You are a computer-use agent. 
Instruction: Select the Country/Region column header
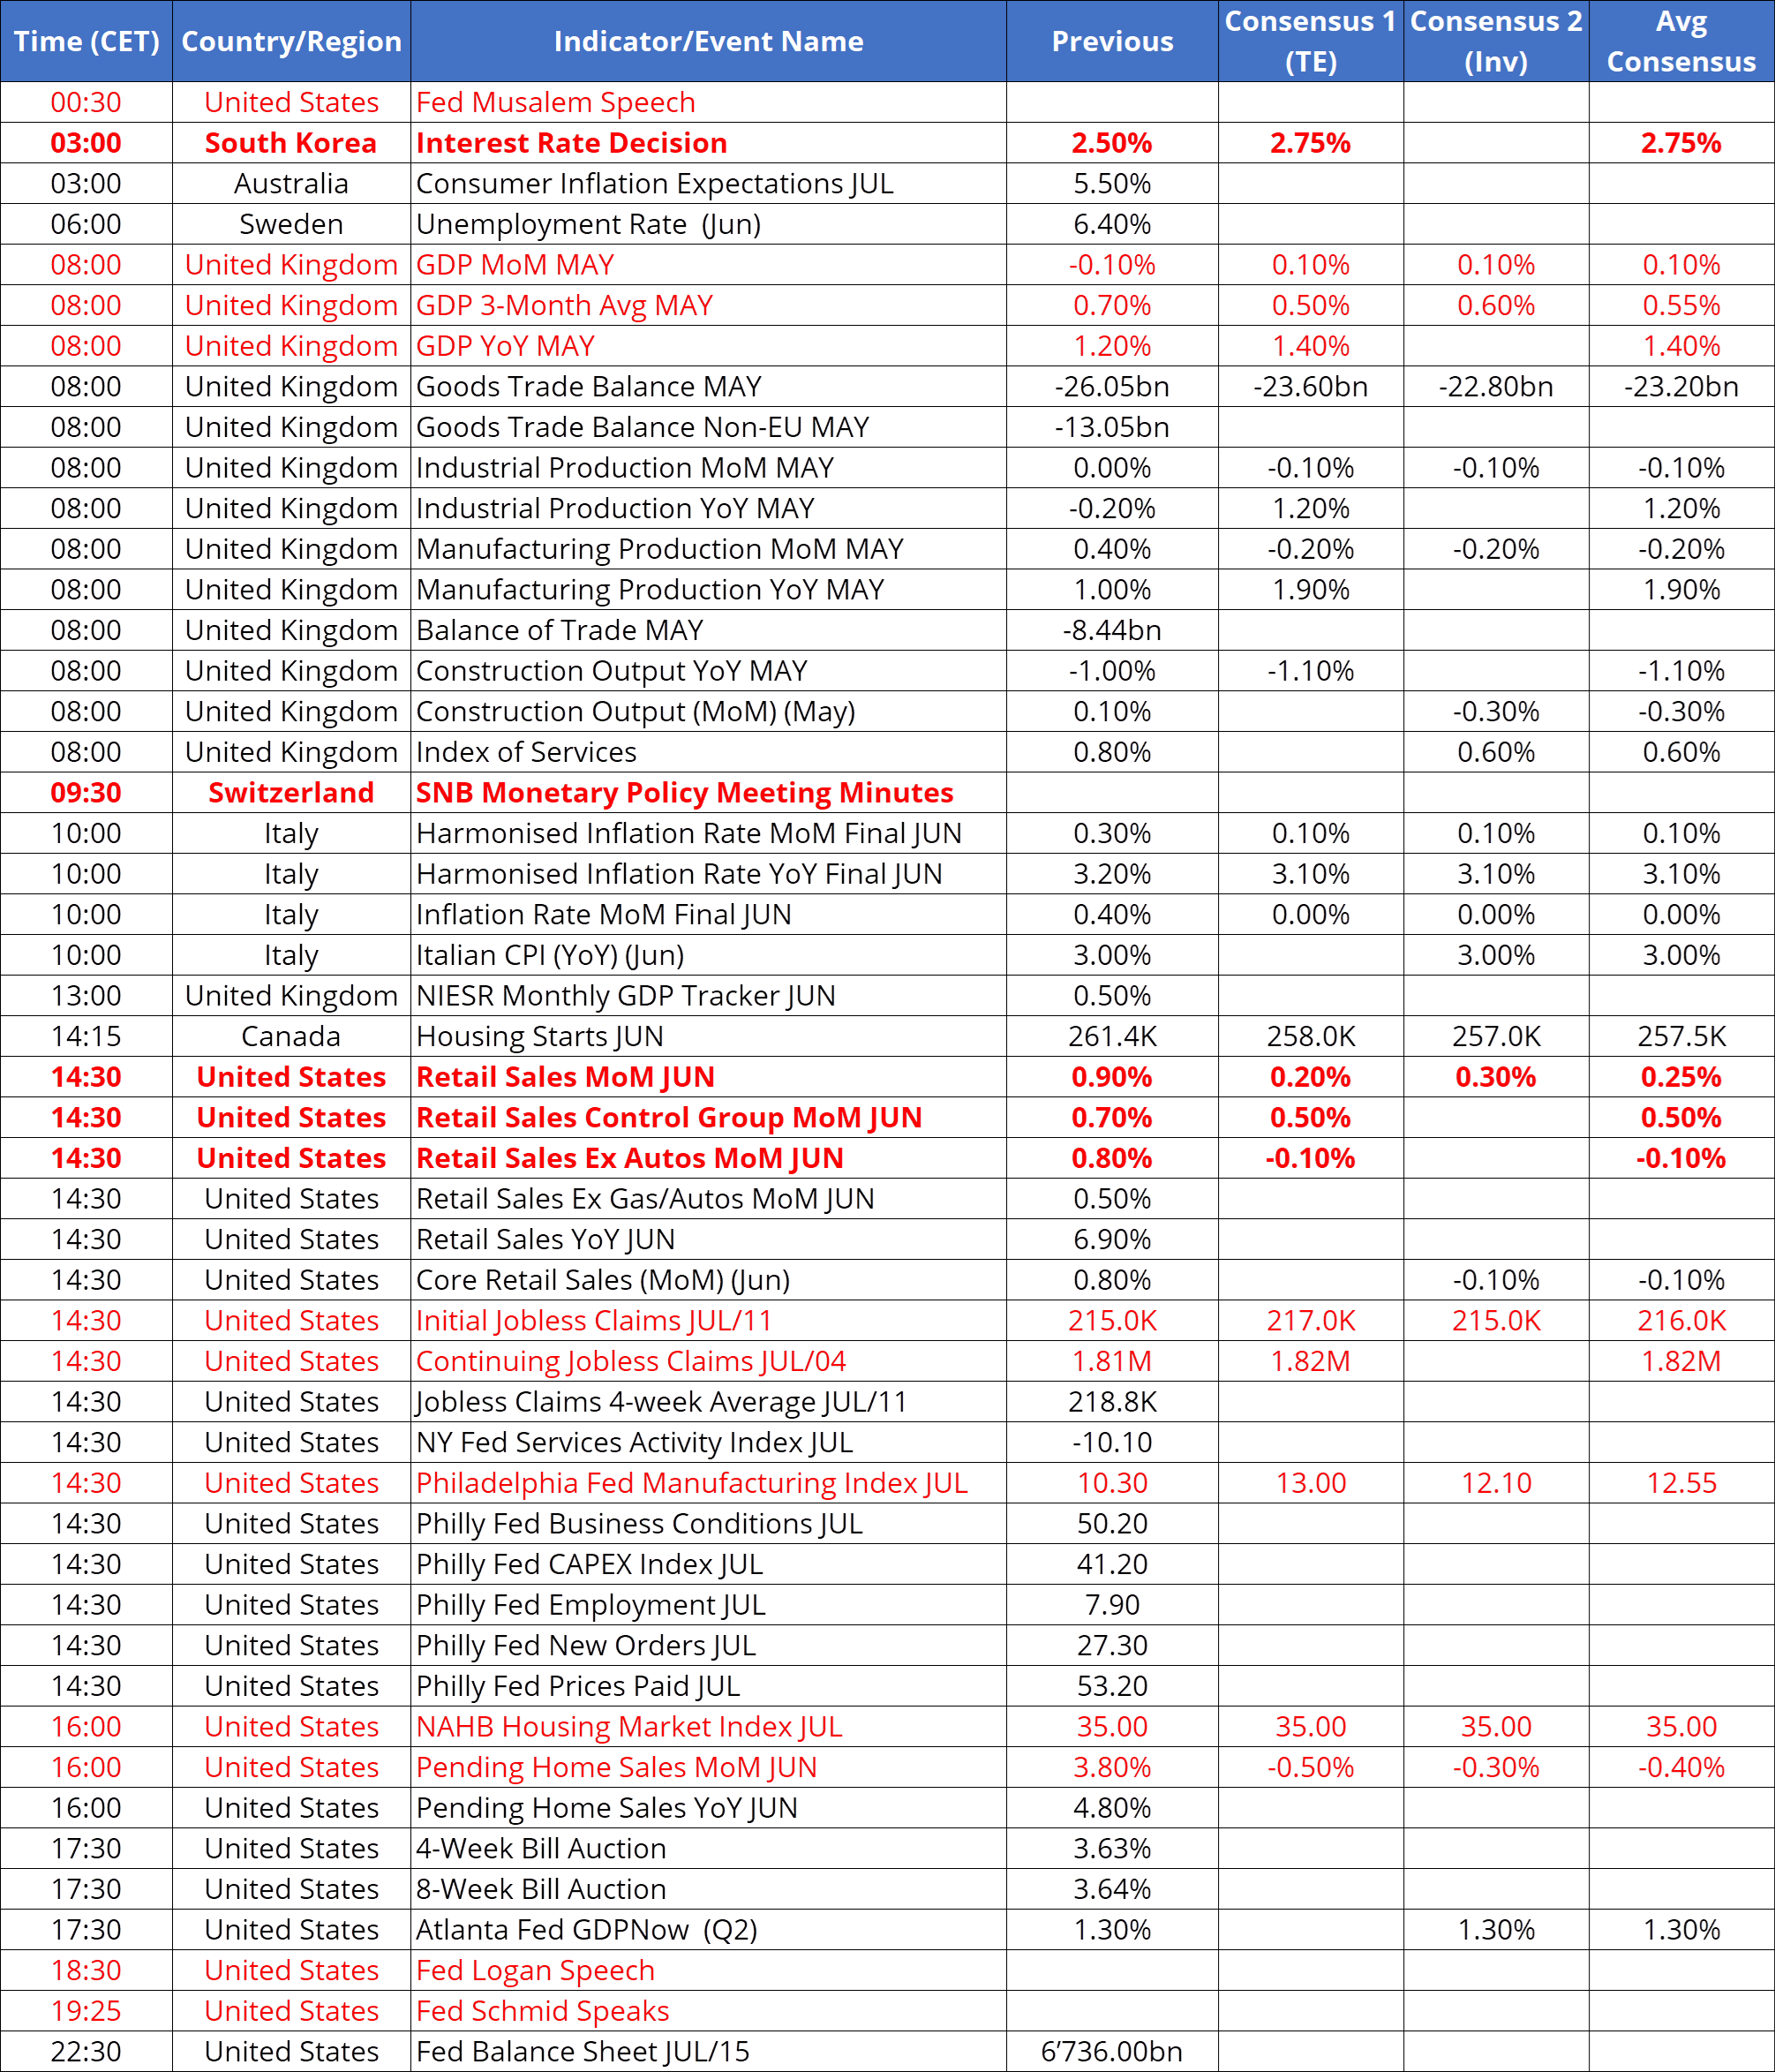291,41
